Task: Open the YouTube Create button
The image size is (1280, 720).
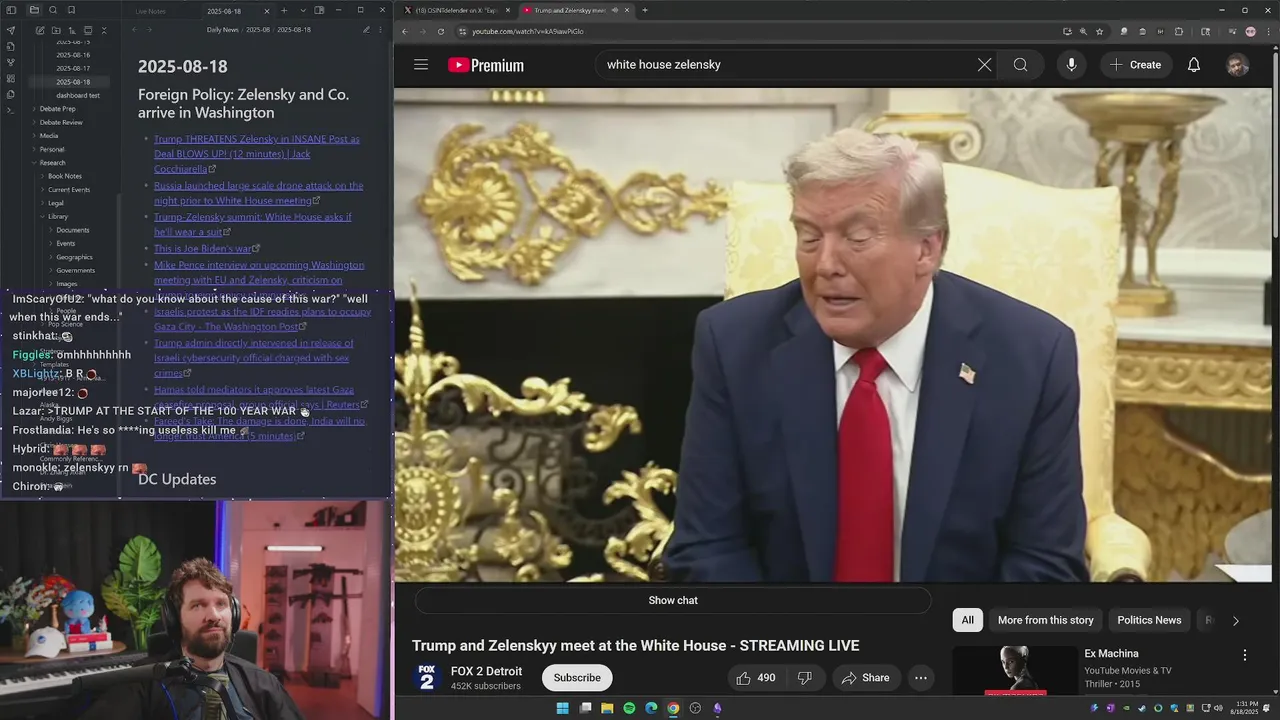Action: [1135, 65]
